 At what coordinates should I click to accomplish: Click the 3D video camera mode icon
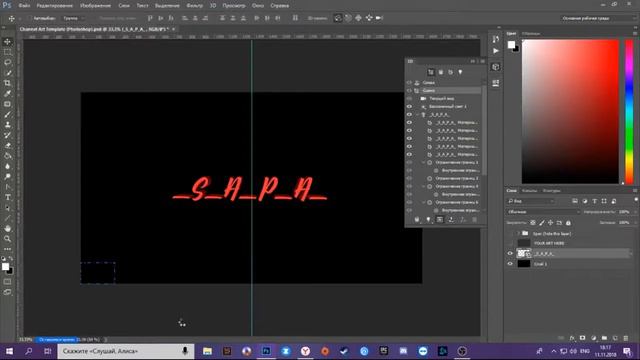pyautogui.click(x=379, y=18)
